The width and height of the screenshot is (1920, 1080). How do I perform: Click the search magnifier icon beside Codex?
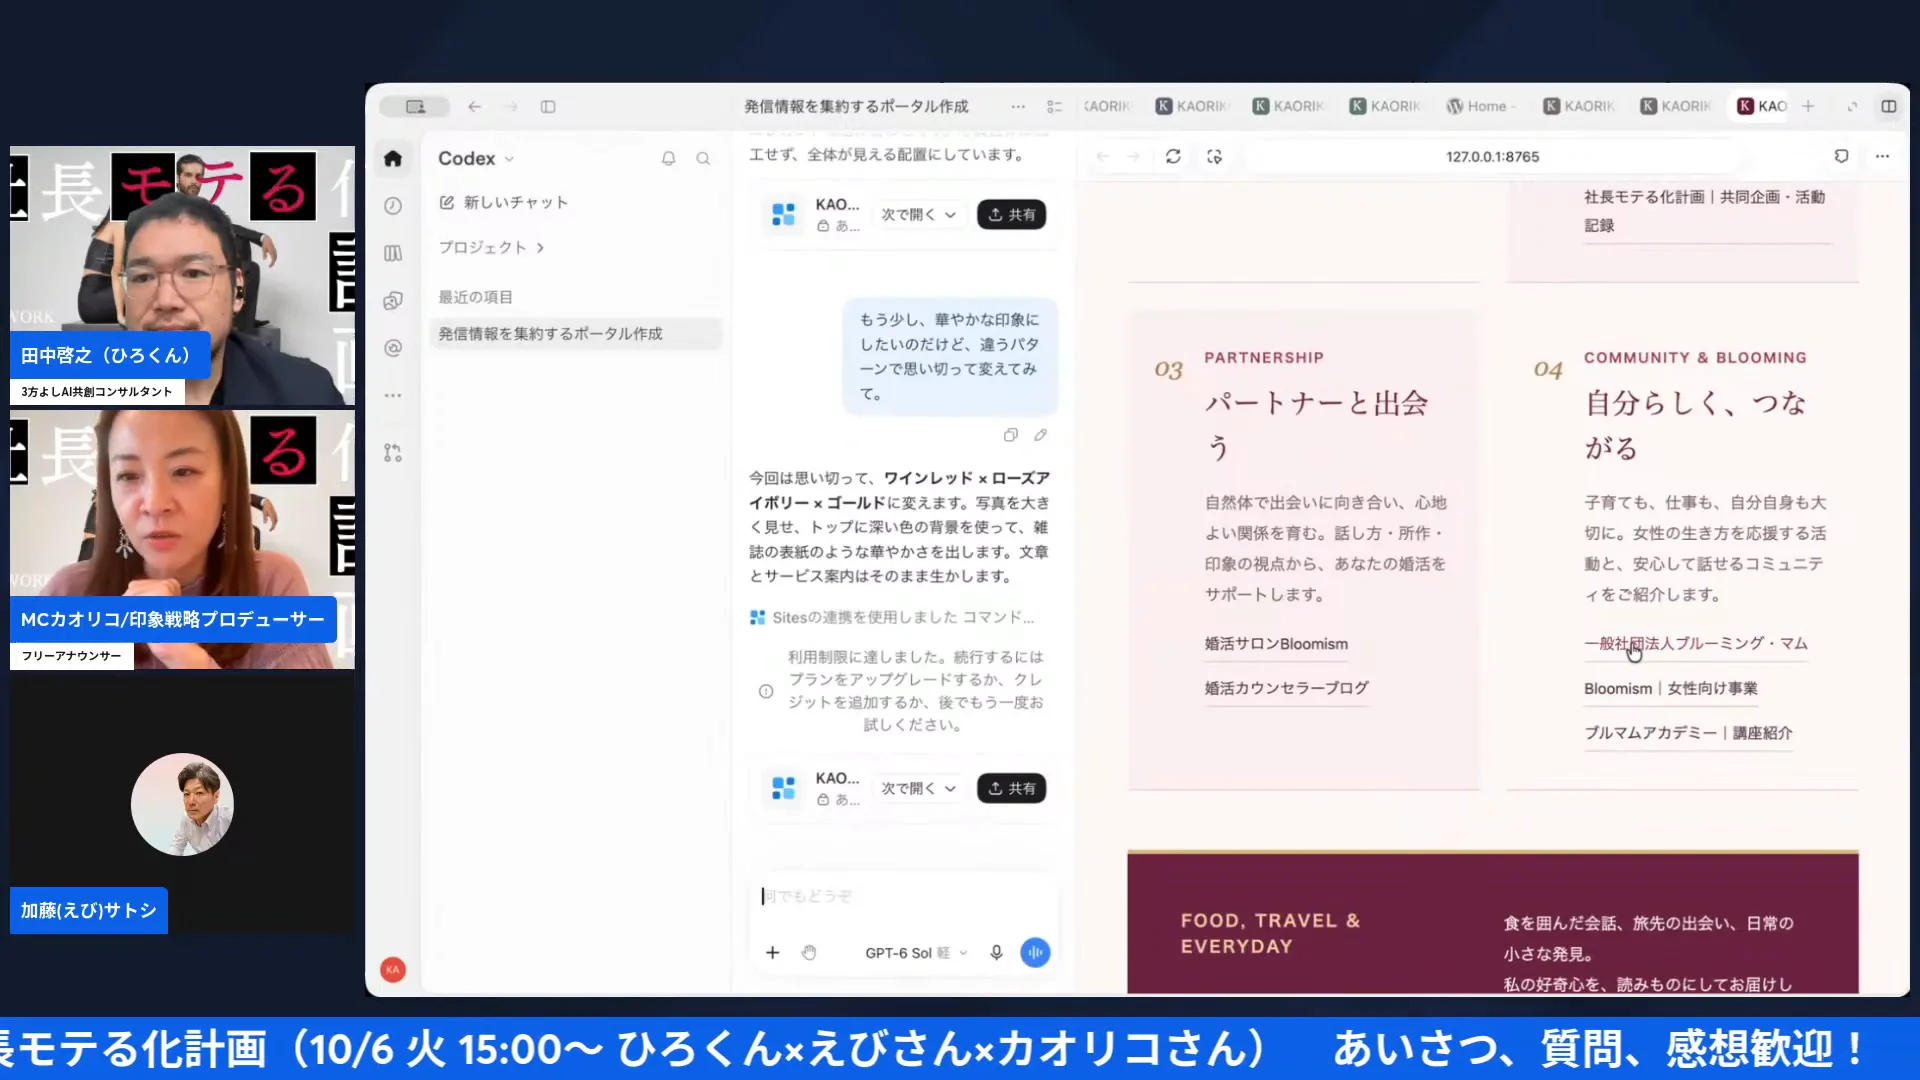pyautogui.click(x=703, y=158)
